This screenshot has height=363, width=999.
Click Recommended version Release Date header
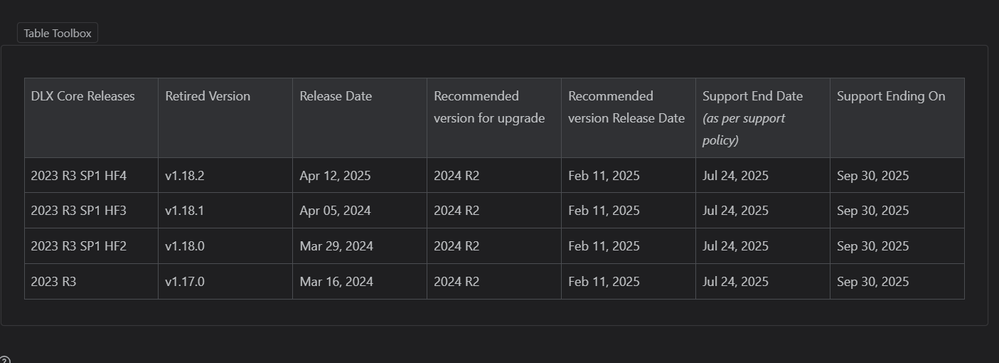click(x=629, y=118)
